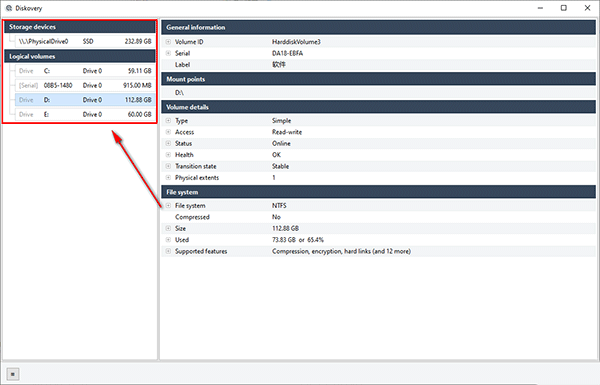
Task: Expand the Type property
Action: [168, 121]
